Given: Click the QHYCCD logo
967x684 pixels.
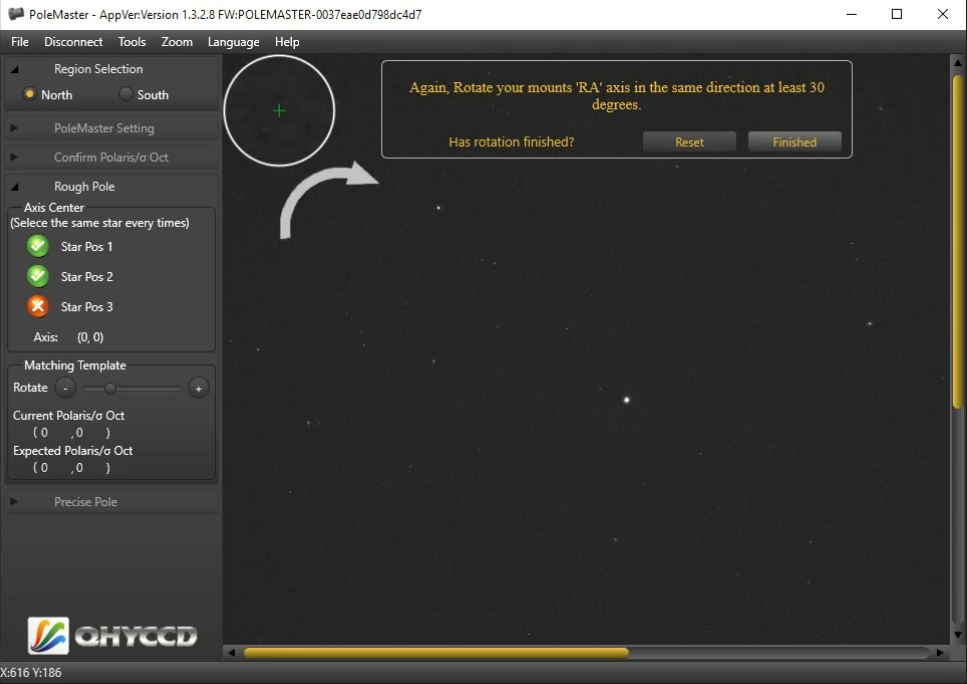Looking at the screenshot, I should 112,635.
